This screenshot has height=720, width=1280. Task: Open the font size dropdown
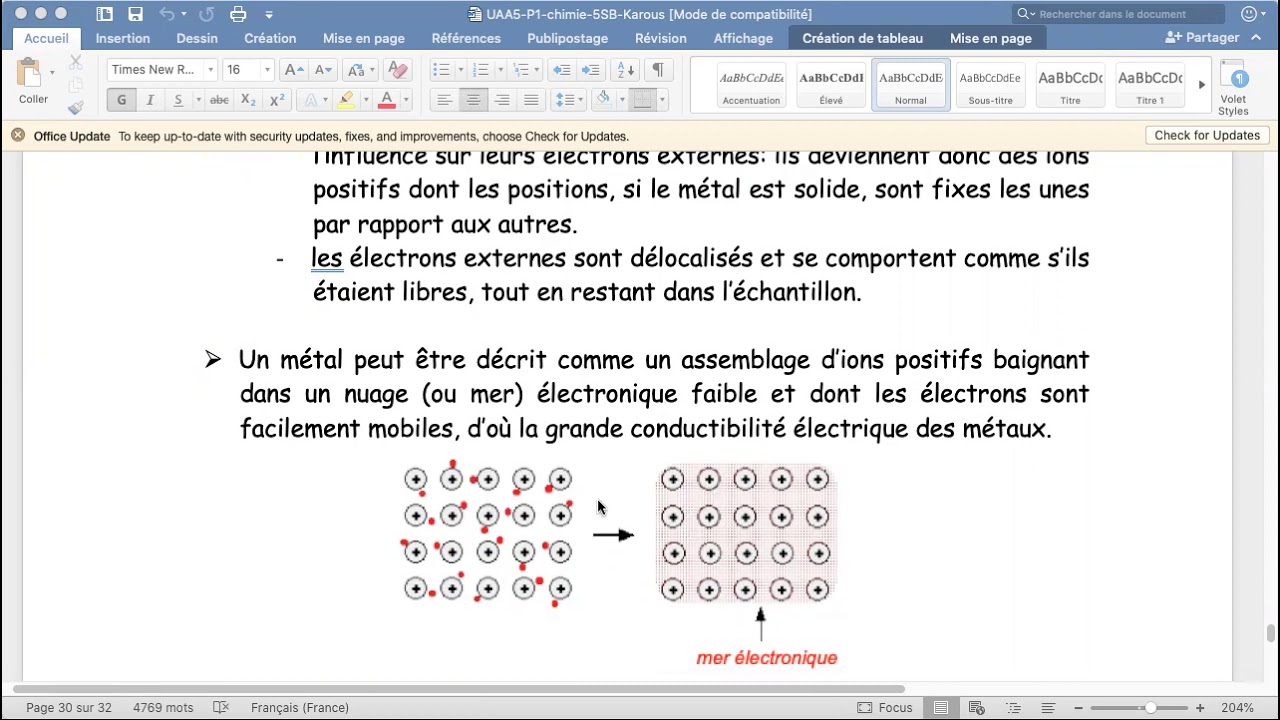pos(267,70)
